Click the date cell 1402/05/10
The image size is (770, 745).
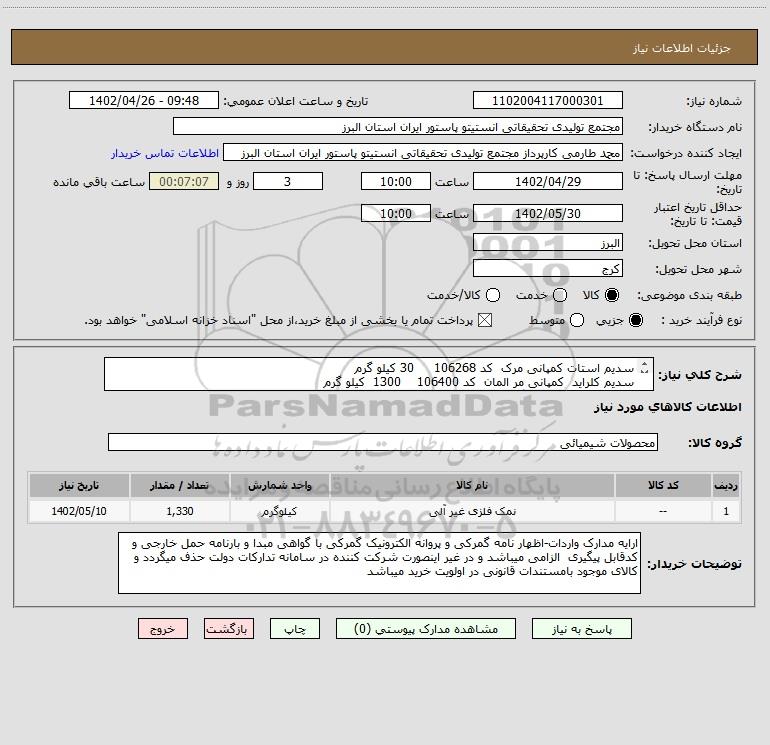[x=79, y=511]
